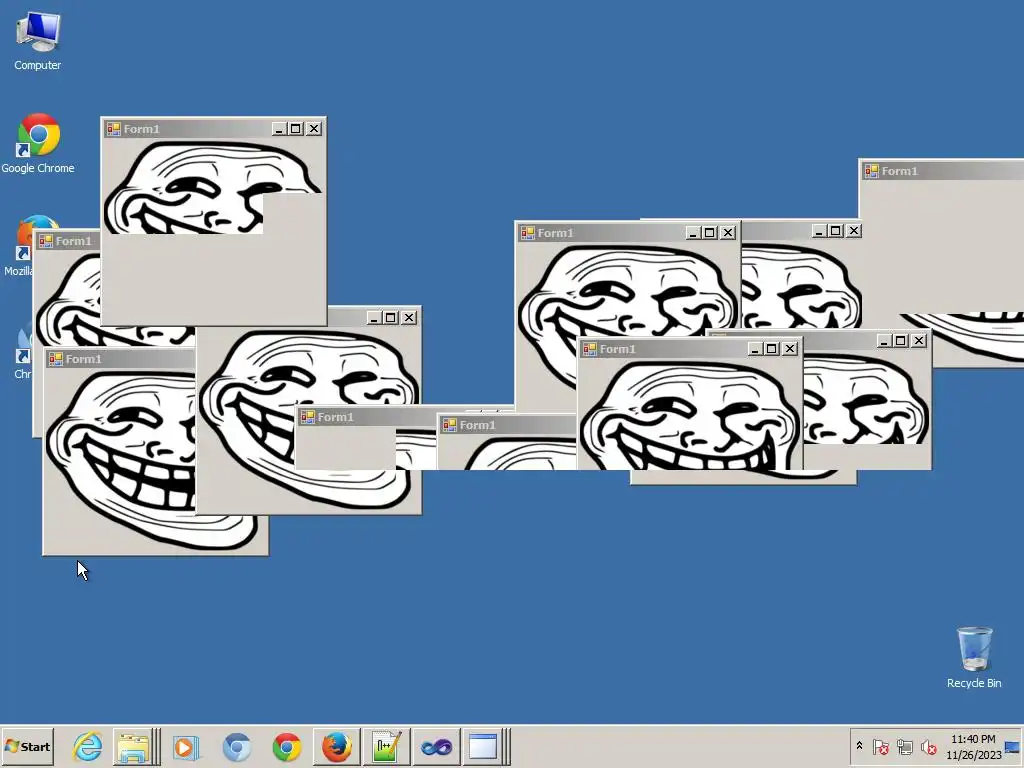The image size is (1024, 768).
Task: Click the title bar of Form1 covering the Mozilla icon
Action: (x=68, y=241)
